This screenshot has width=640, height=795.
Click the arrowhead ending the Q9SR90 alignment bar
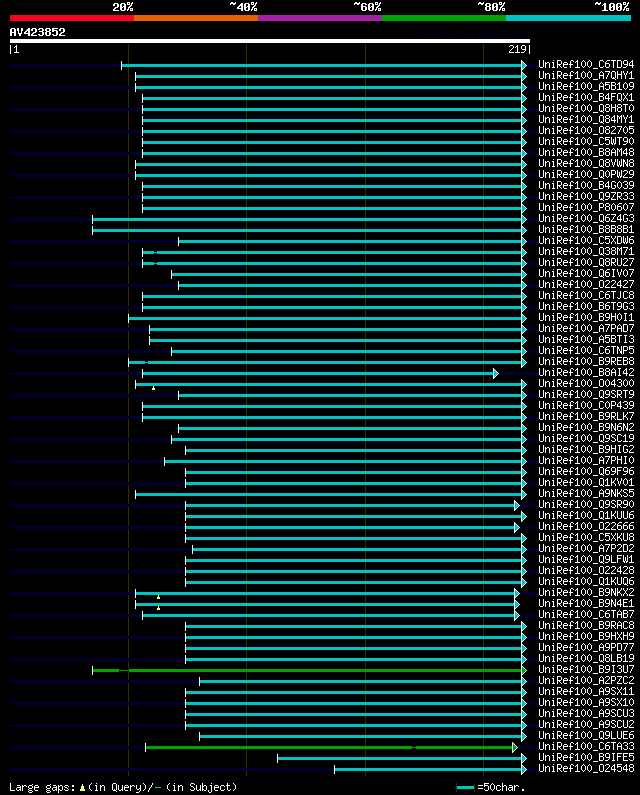[517, 505]
